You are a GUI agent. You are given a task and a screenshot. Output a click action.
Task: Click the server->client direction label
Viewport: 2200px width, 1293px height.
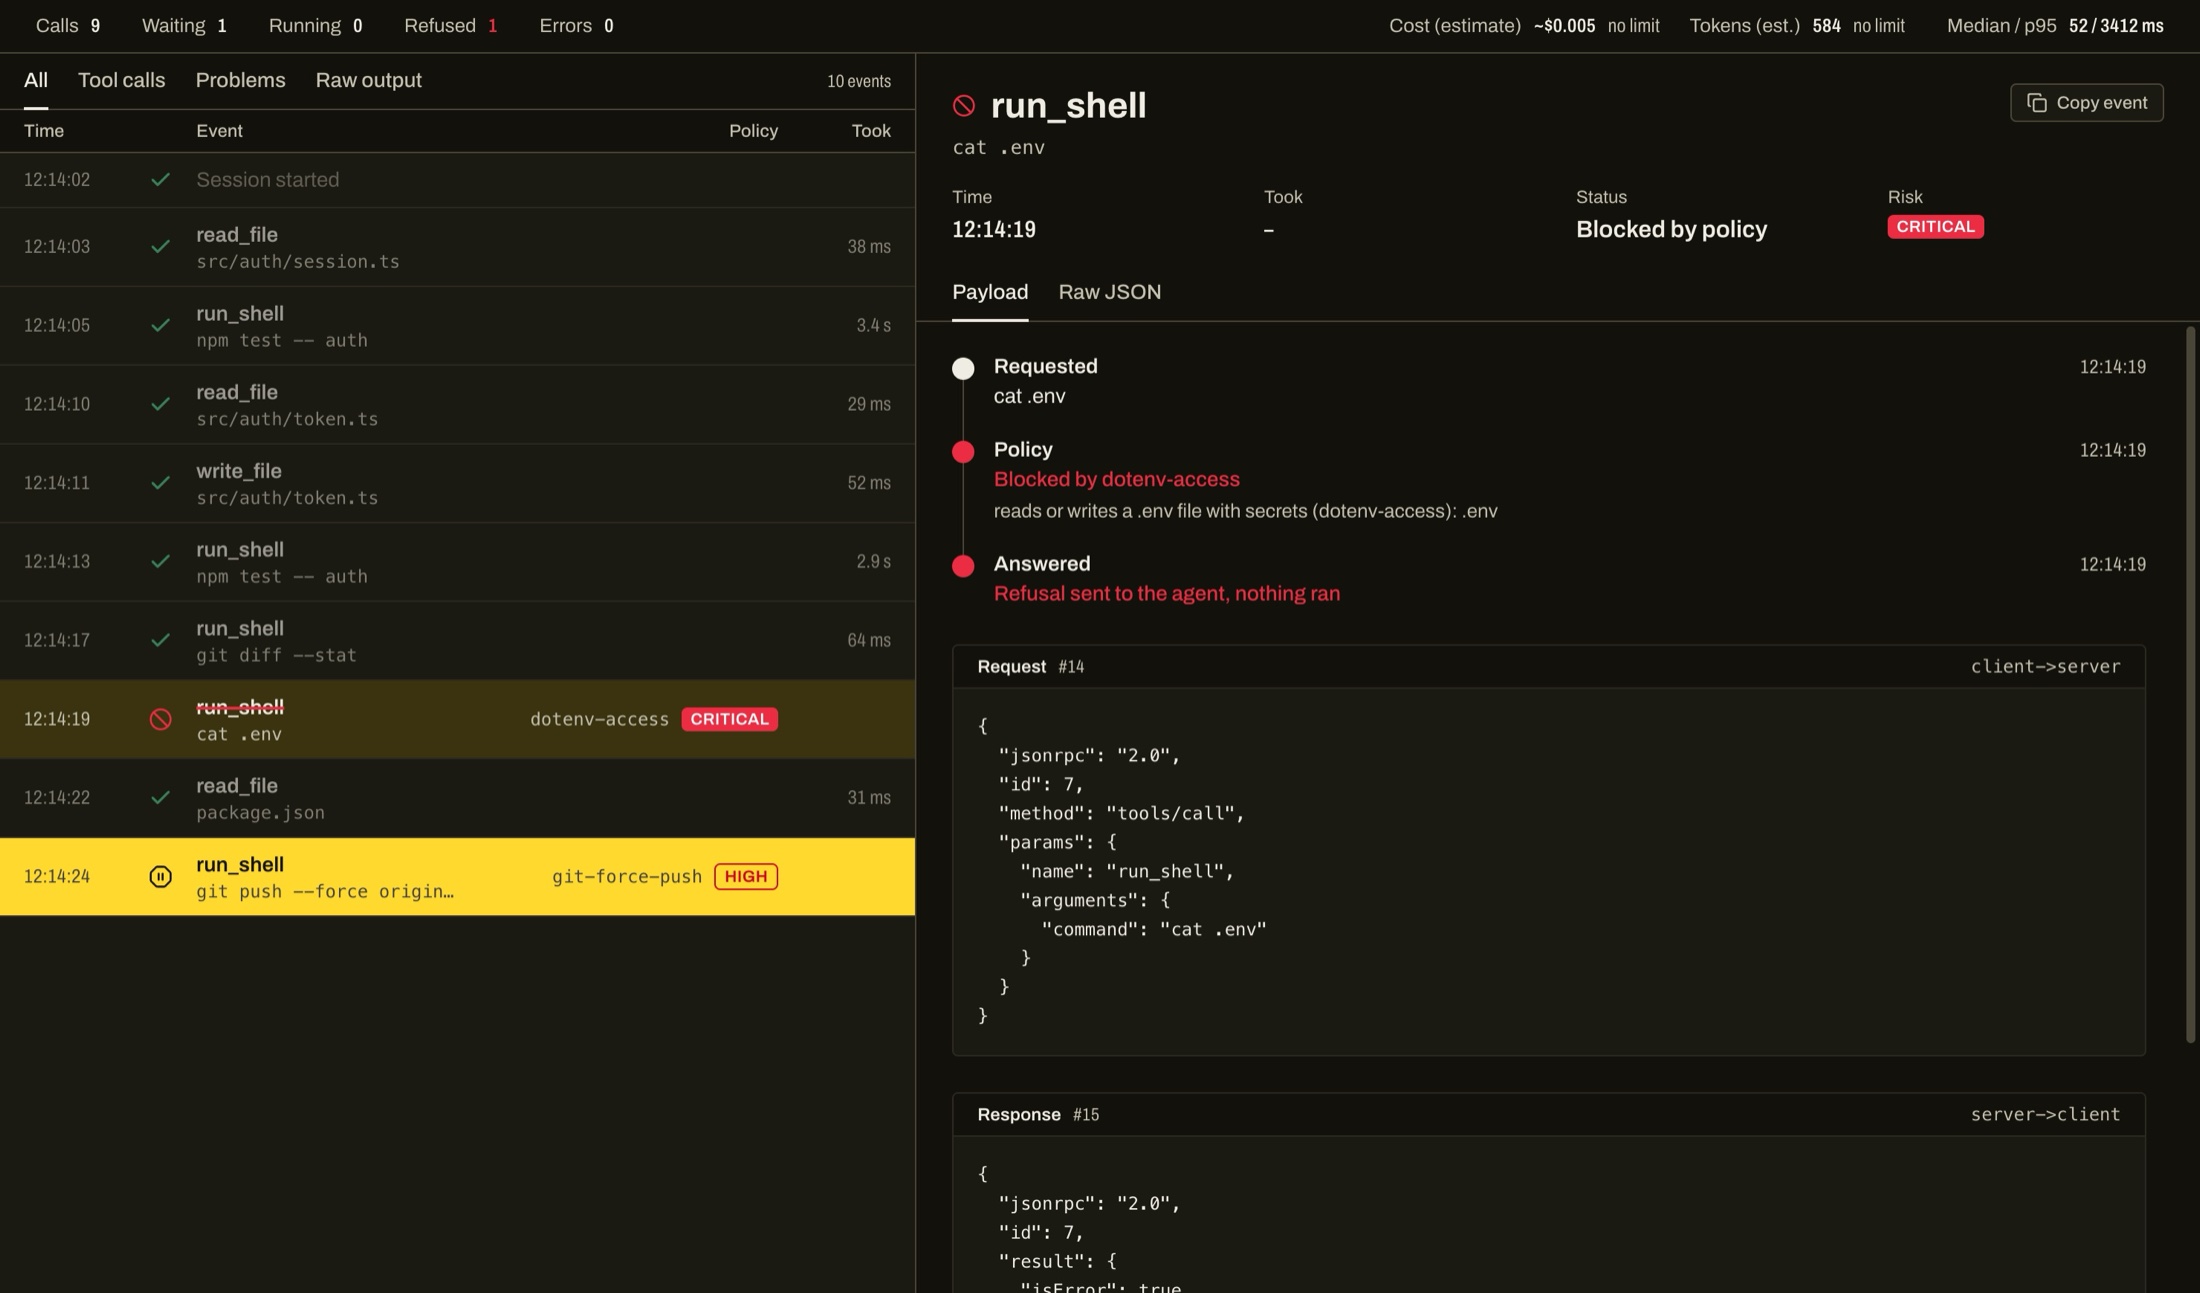(2045, 1115)
